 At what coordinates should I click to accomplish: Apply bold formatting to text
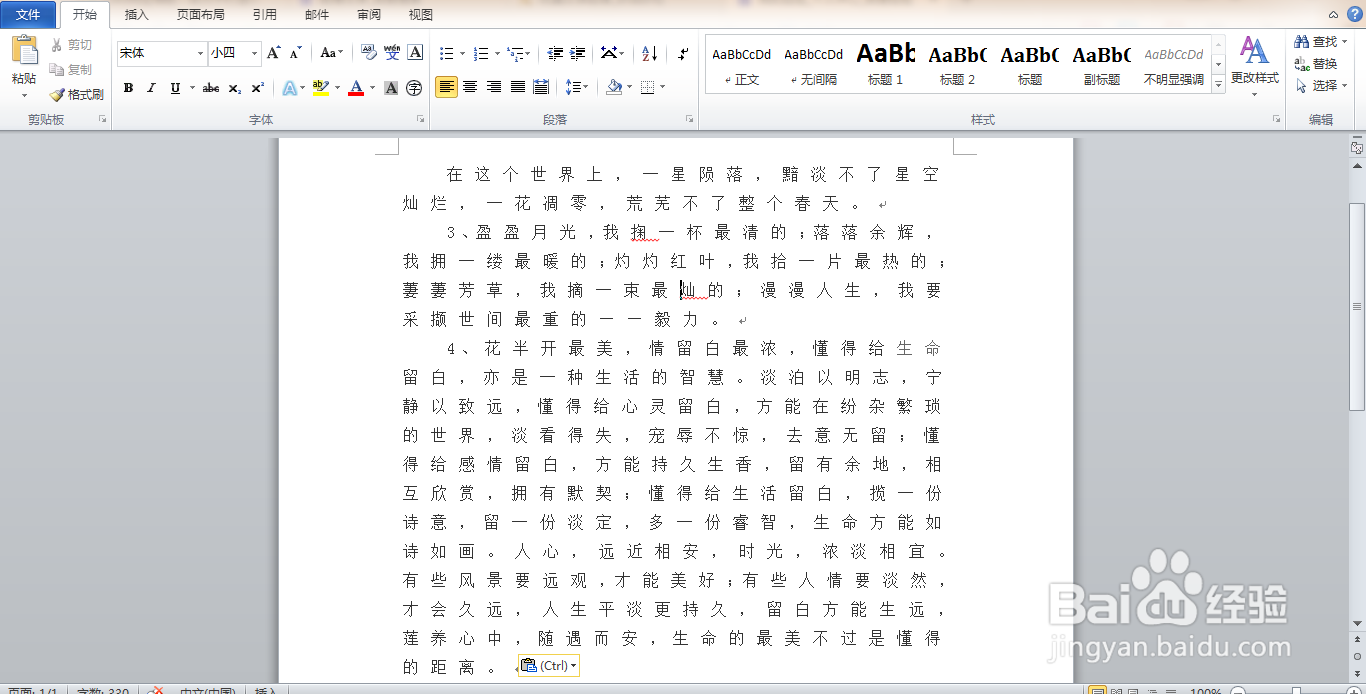click(128, 88)
